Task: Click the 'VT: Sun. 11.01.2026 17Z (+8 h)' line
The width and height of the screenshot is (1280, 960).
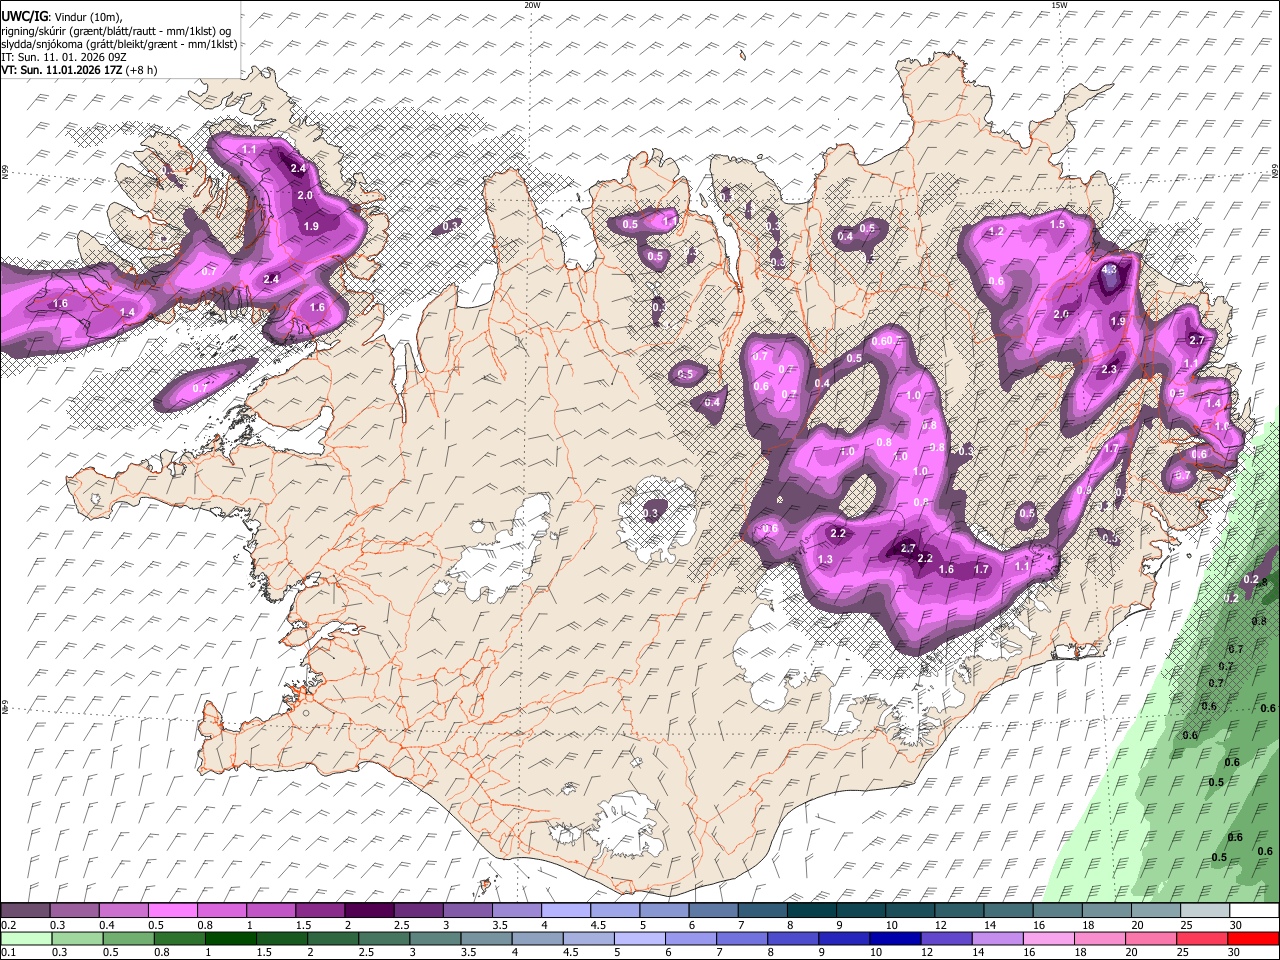Action: 79,70
